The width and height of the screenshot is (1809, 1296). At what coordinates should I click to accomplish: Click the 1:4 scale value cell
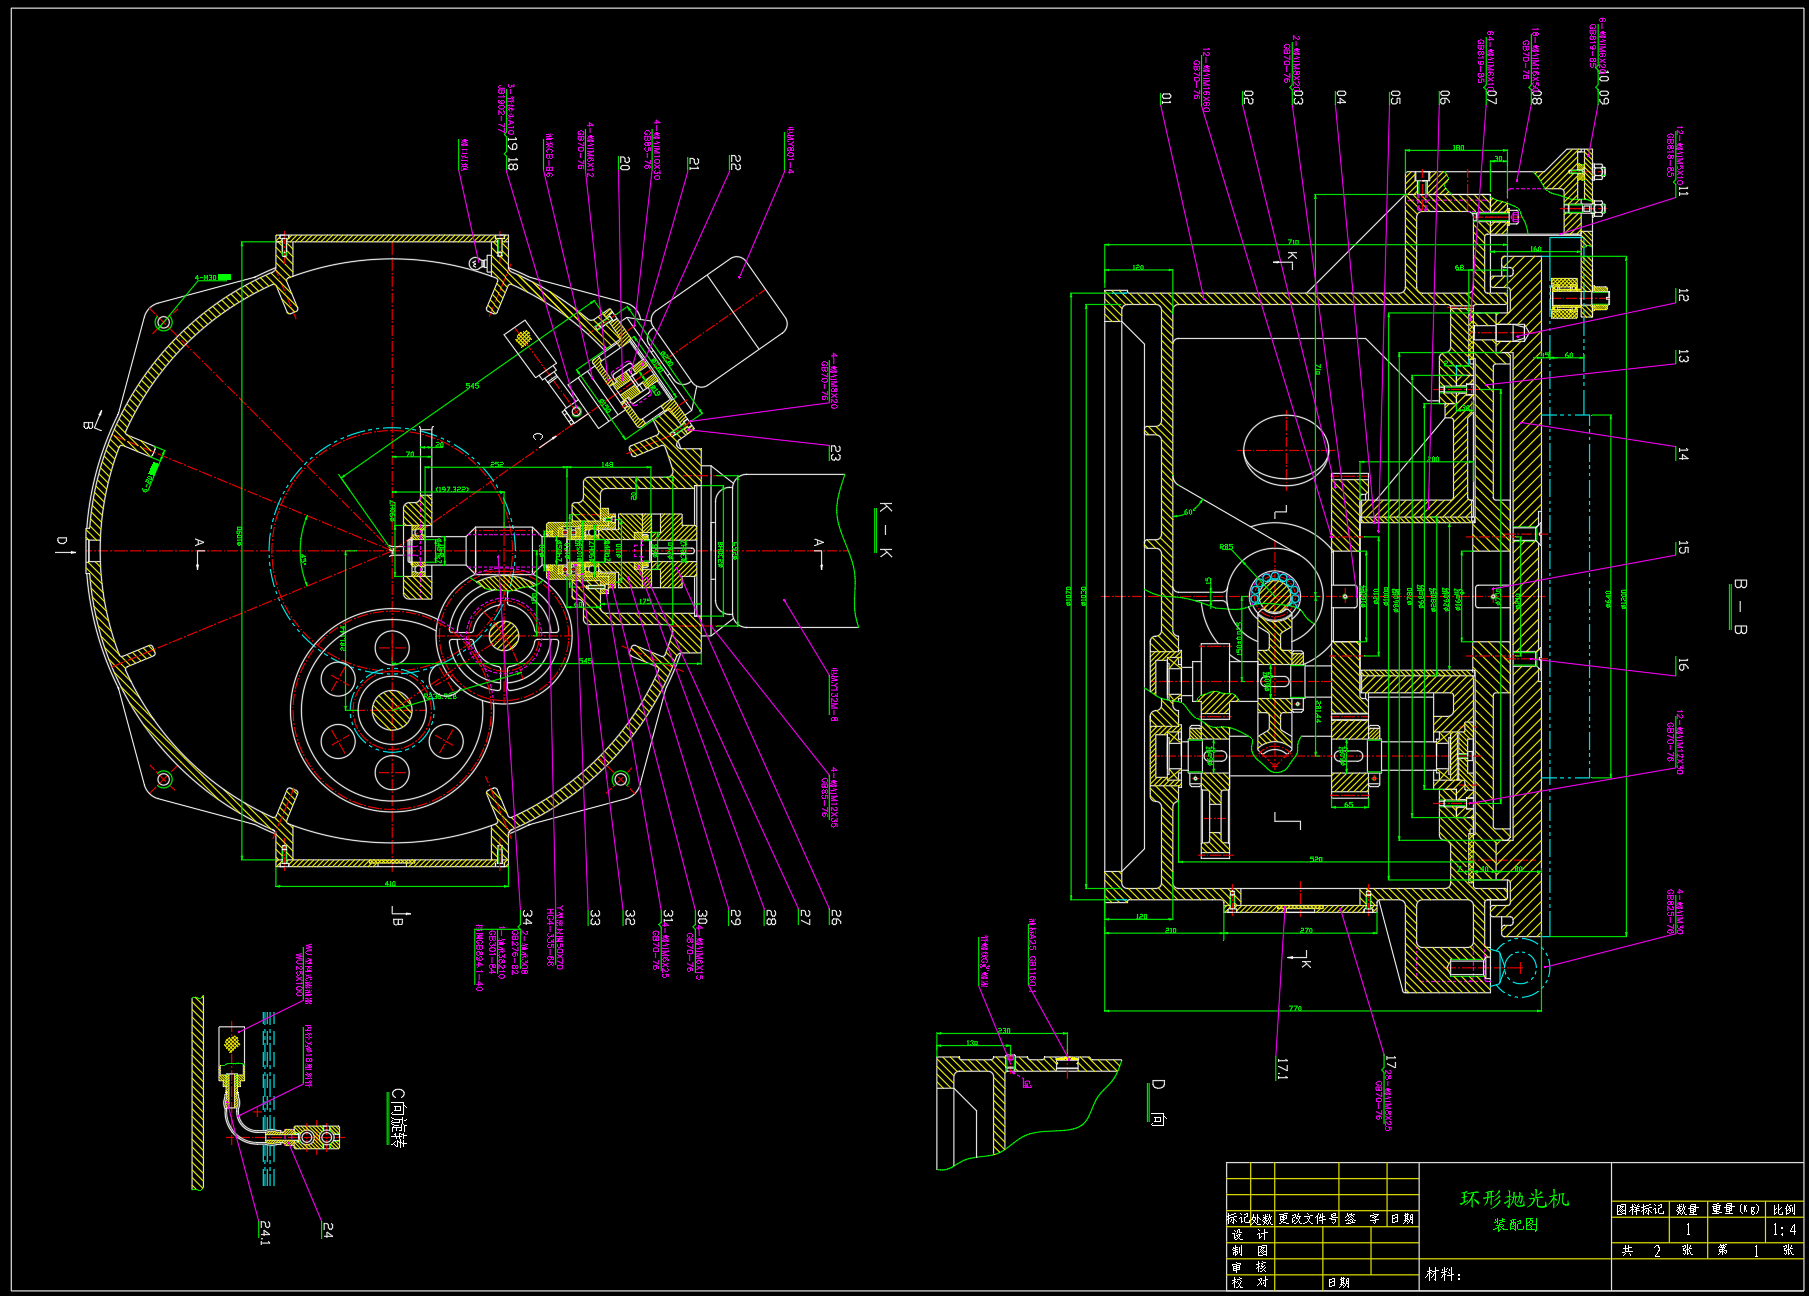coord(1783,1230)
